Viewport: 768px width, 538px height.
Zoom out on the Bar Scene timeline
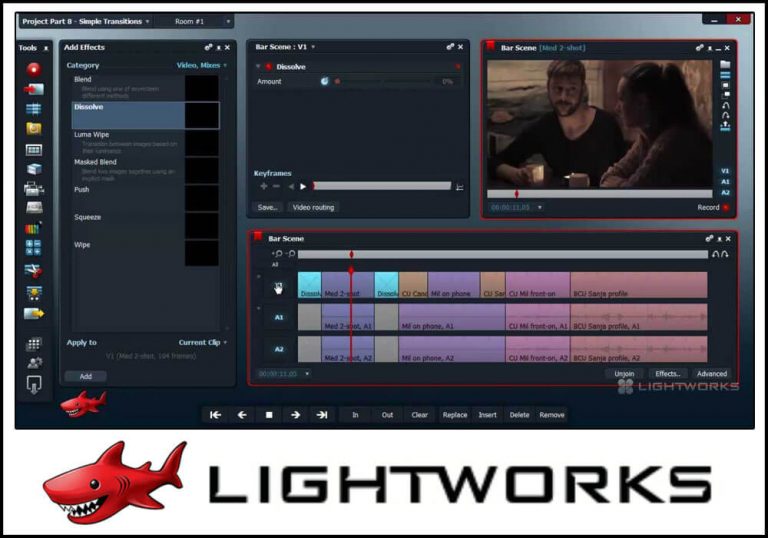pos(290,254)
